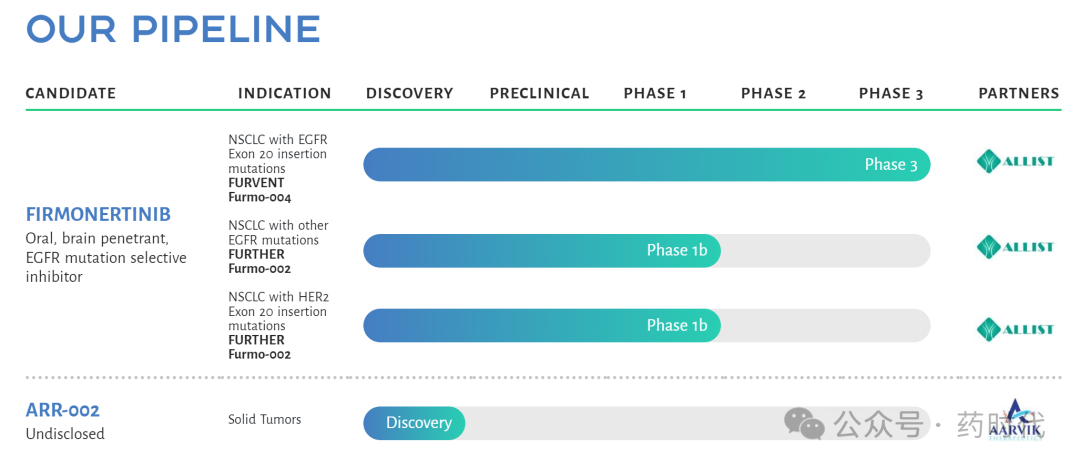
Task: Click the Allist logo in HER2 Exon 20 row
Action: (1015, 329)
